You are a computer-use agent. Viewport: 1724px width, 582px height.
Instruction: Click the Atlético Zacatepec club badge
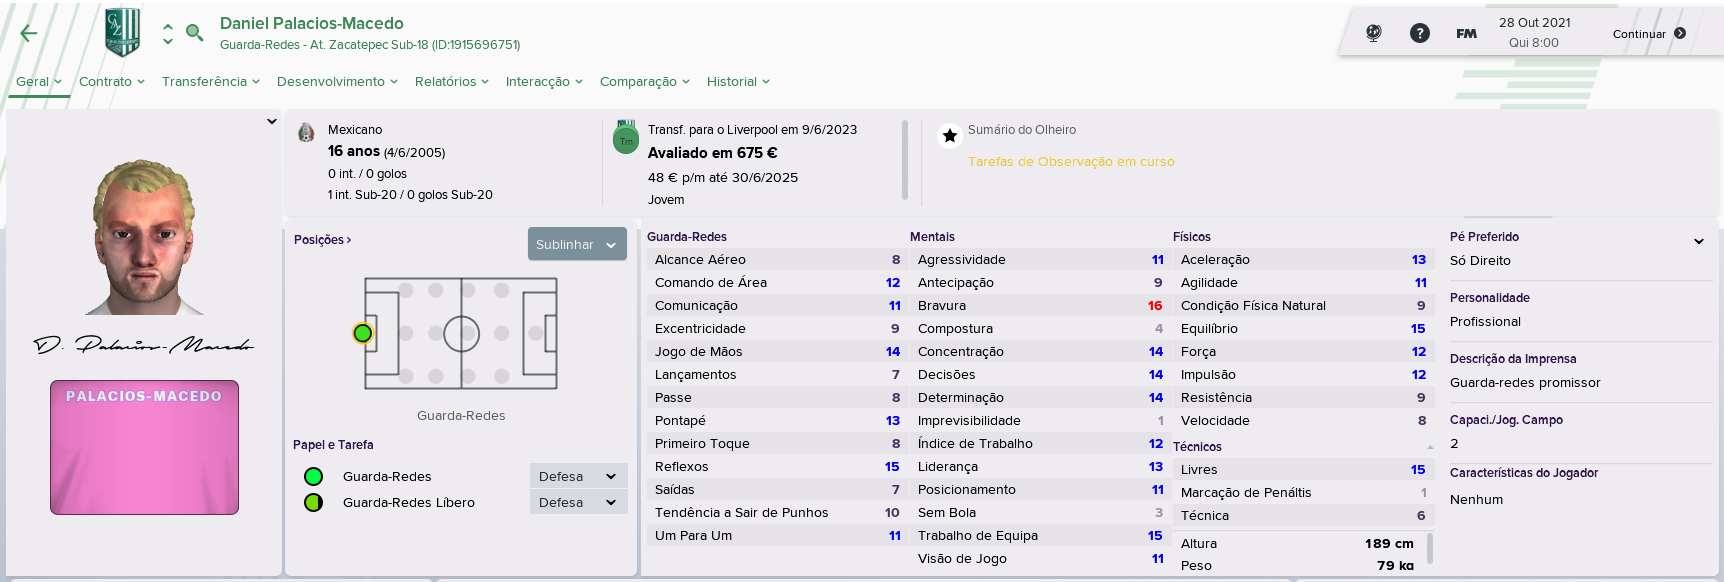coord(123,32)
